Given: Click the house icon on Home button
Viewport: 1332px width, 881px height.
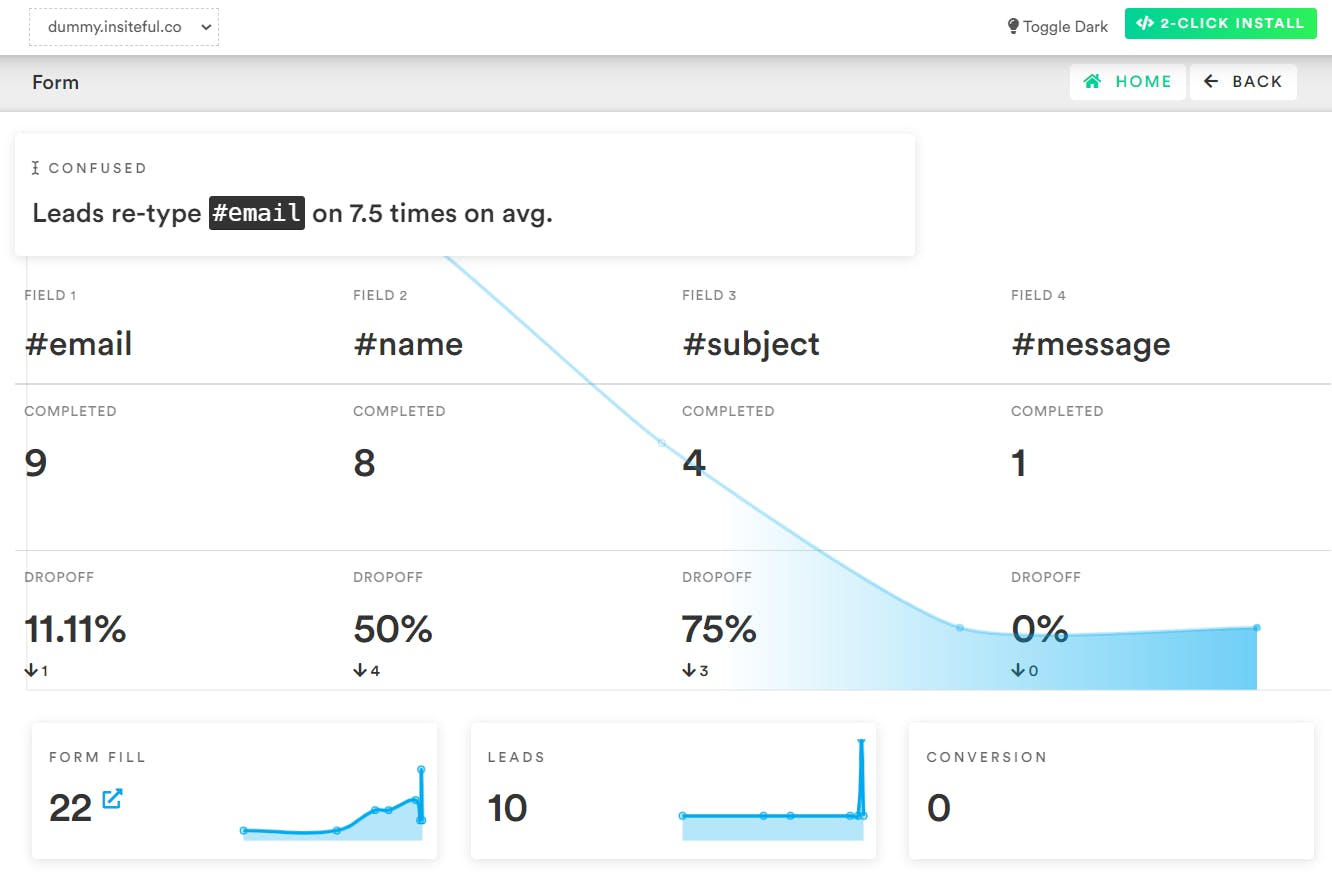Looking at the screenshot, I should point(1093,82).
